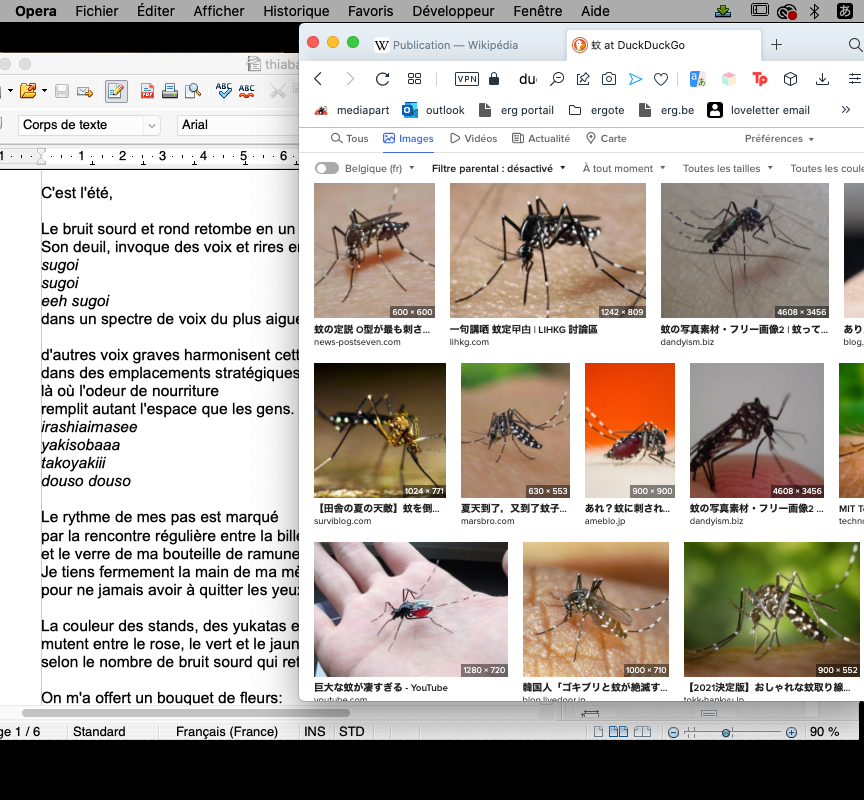Screen dimensions: 864x800
Task: Click zoom in plus in LibreOffice
Action: tap(791, 732)
